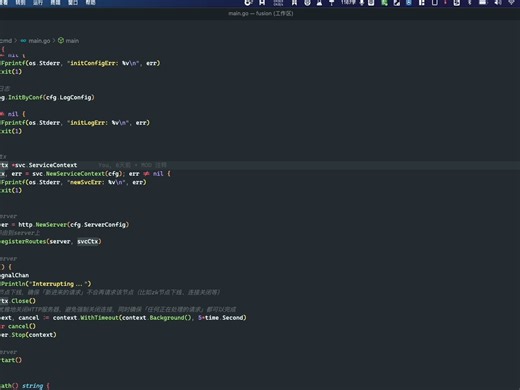Click highlighted svcCtx argument in RegisterRoutes
Viewport: 520px width, 390px height.
[88, 241]
